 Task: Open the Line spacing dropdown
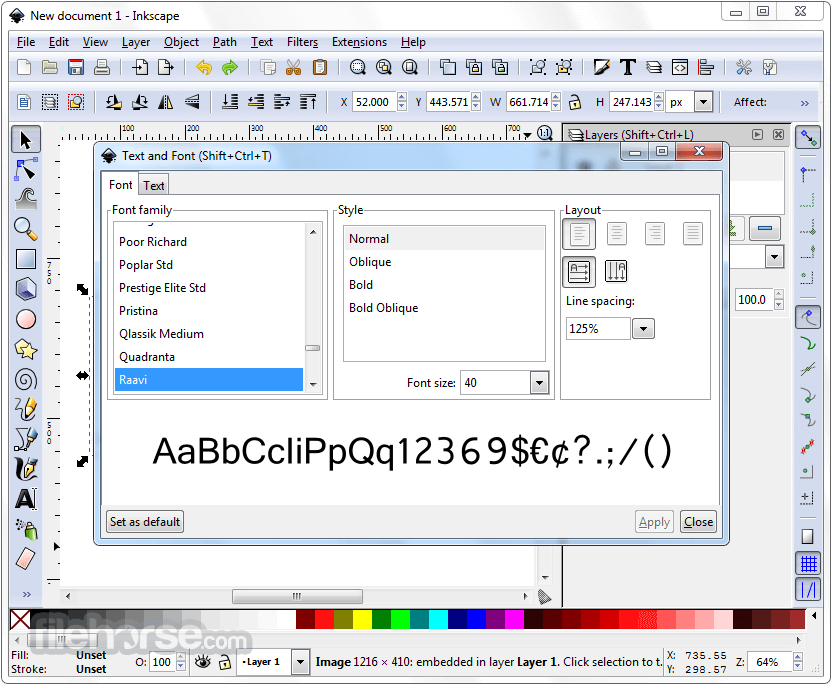tap(643, 328)
